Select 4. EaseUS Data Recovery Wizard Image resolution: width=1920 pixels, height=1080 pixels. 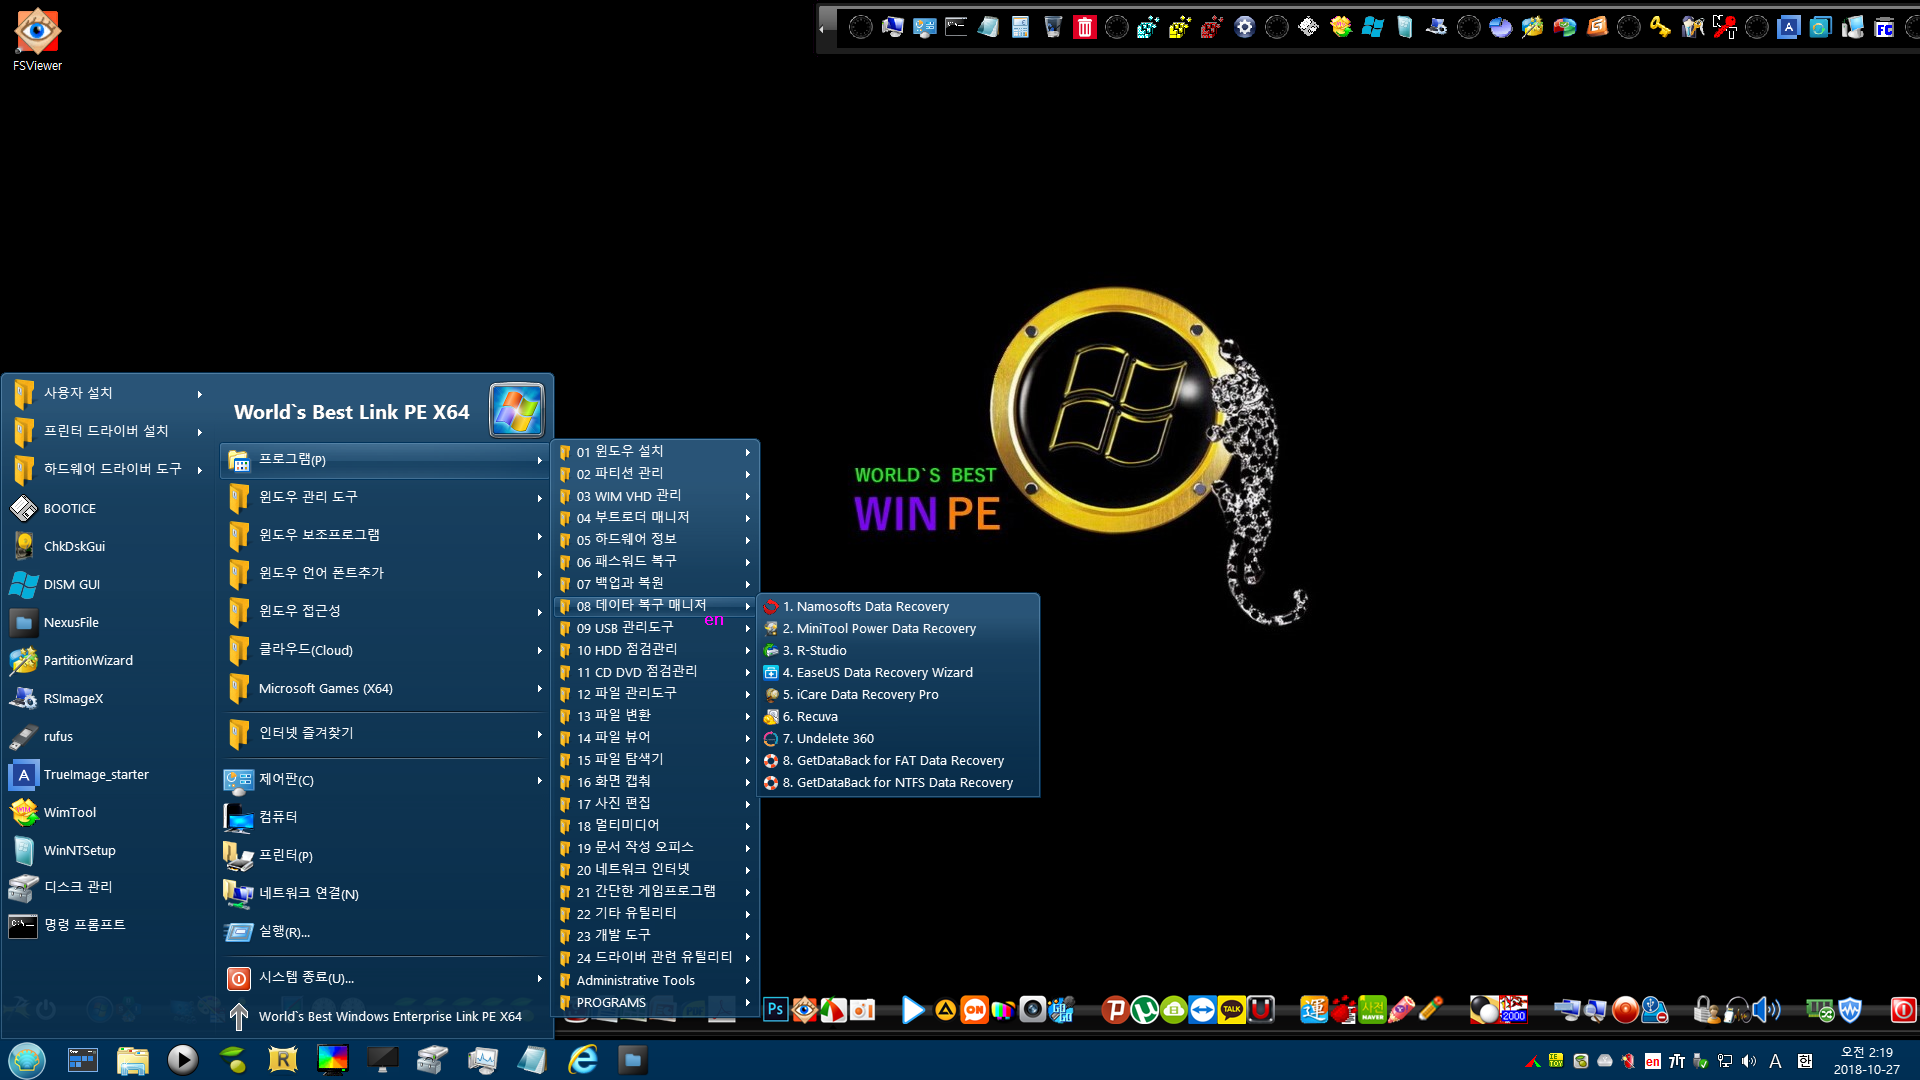[x=898, y=672]
